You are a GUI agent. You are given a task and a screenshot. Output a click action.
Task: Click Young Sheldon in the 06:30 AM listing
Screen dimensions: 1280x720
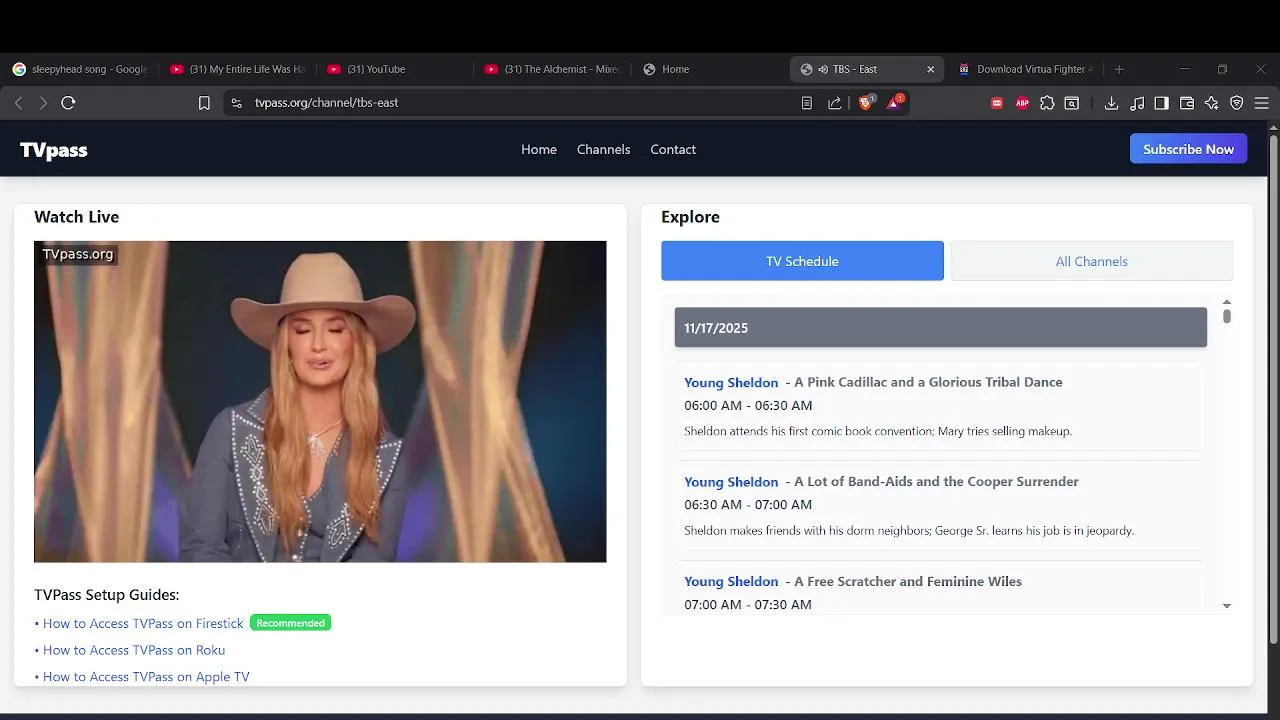731,482
